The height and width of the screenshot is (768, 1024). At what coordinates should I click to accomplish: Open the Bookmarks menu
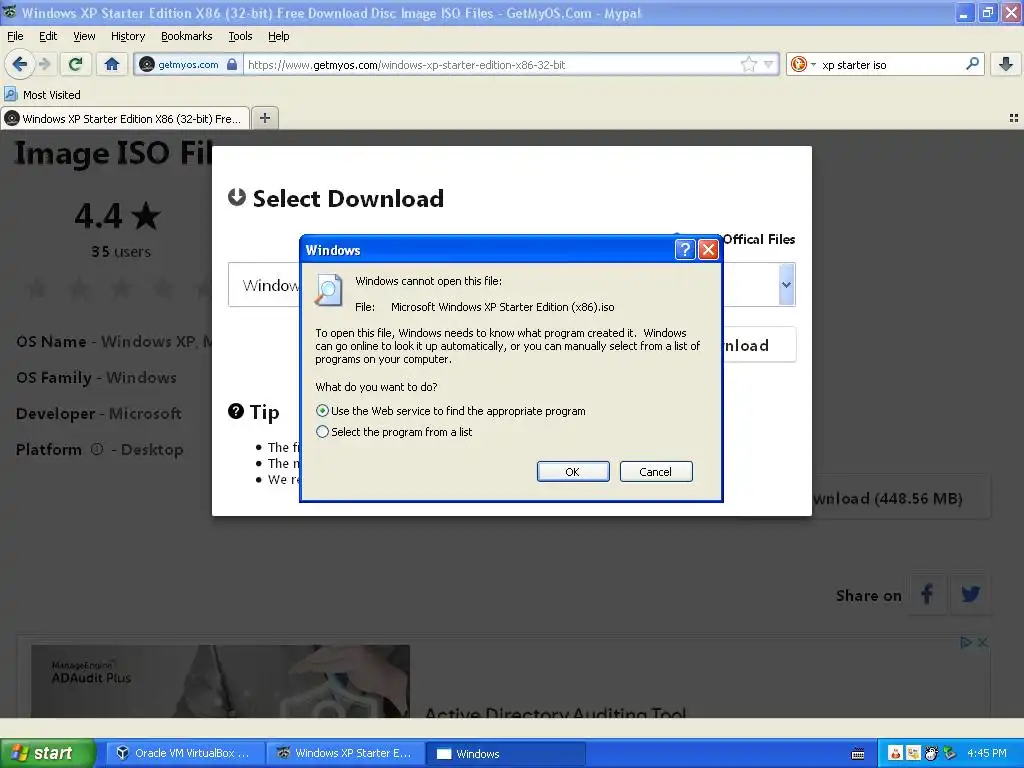187,36
